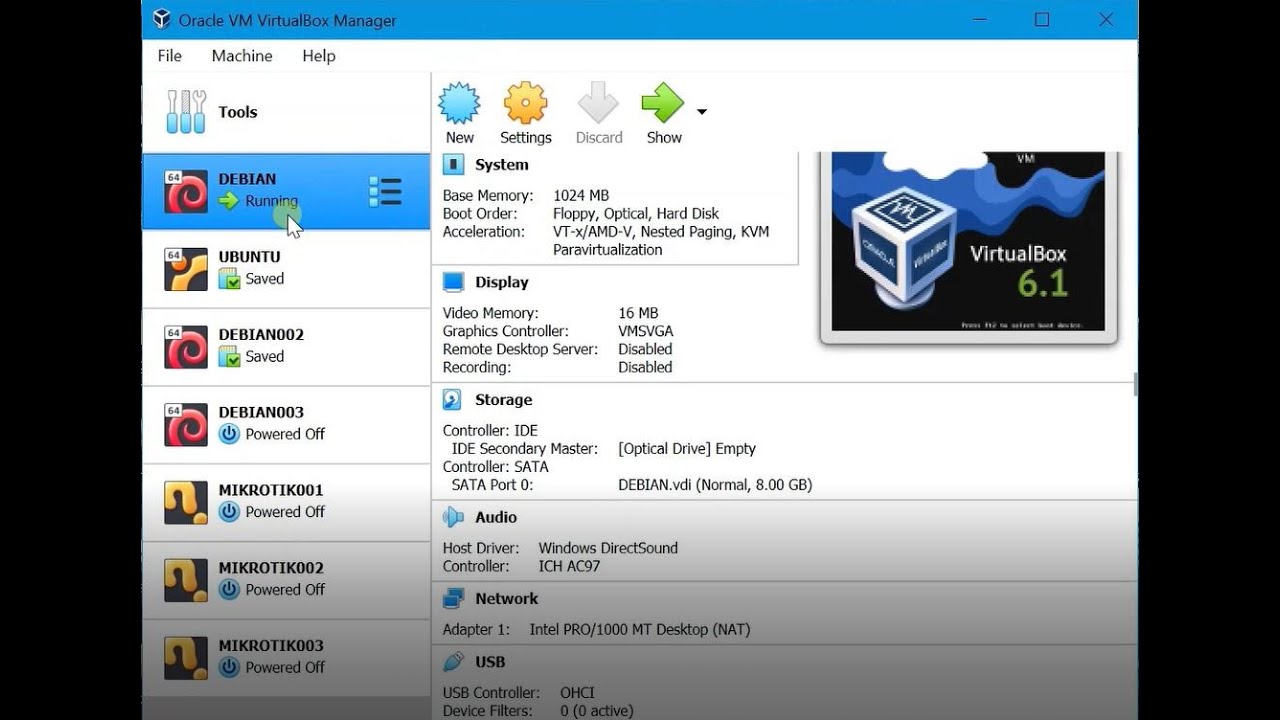
Task: Click the '1024 MB' base memory value
Action: pos(581,196)
